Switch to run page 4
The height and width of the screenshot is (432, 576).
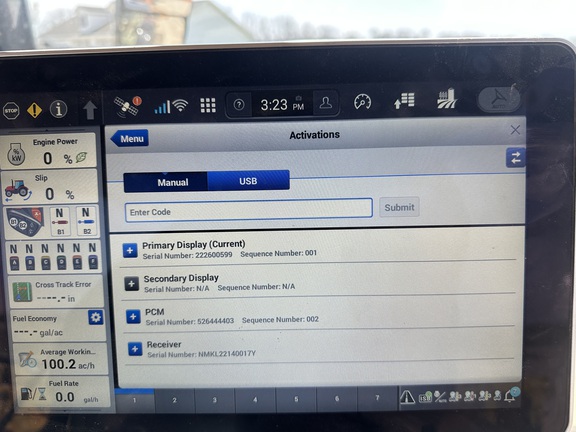coord(255,399)
